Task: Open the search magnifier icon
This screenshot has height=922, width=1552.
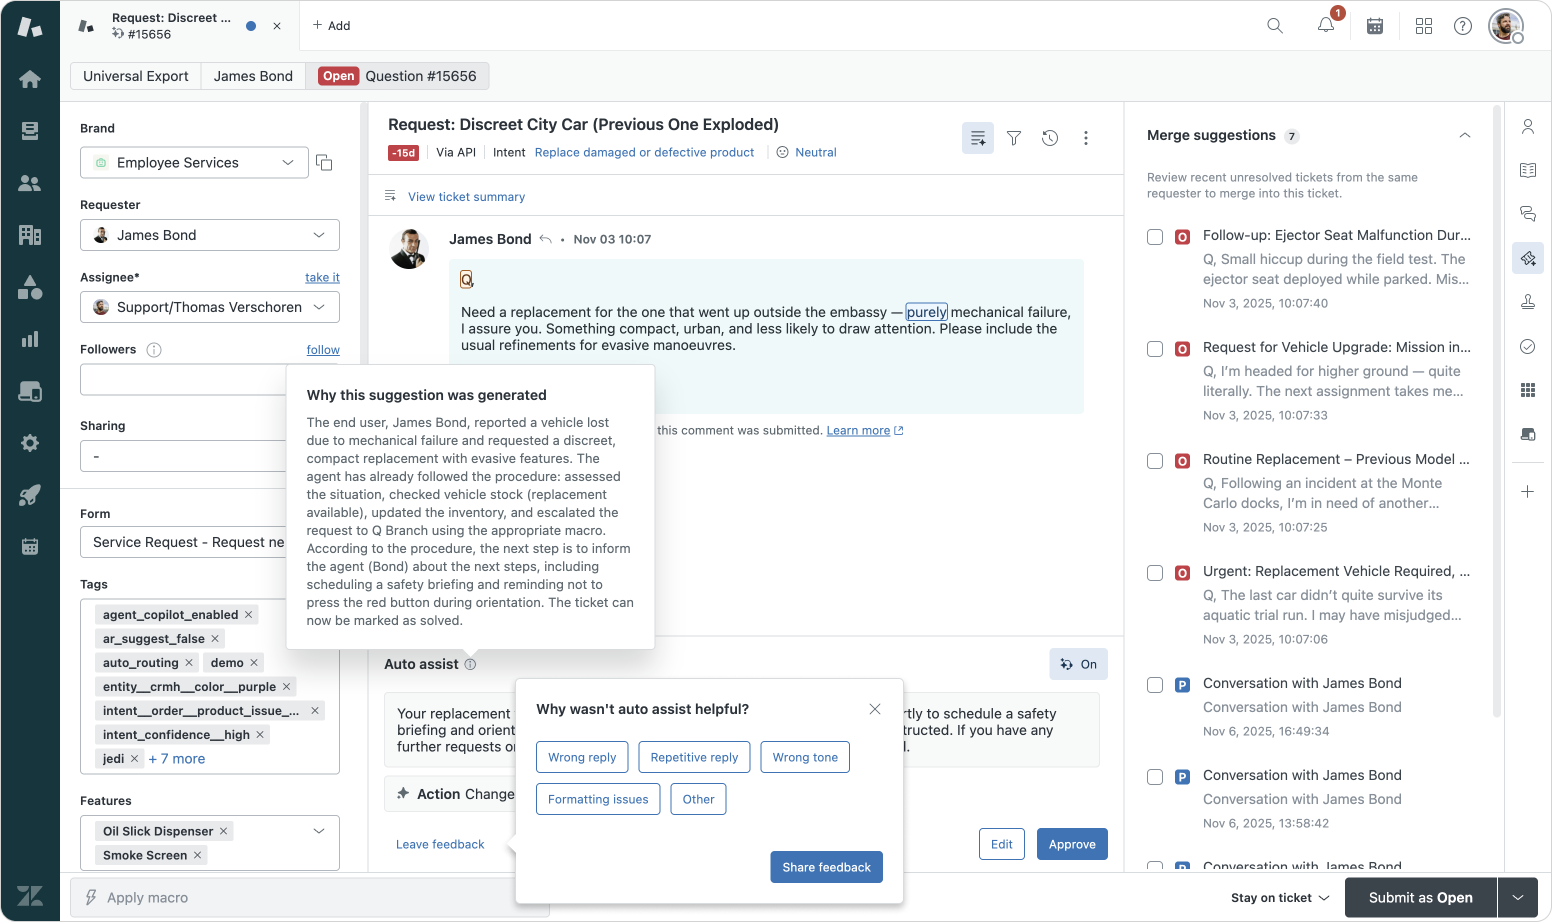Action: click(1275, 26)
